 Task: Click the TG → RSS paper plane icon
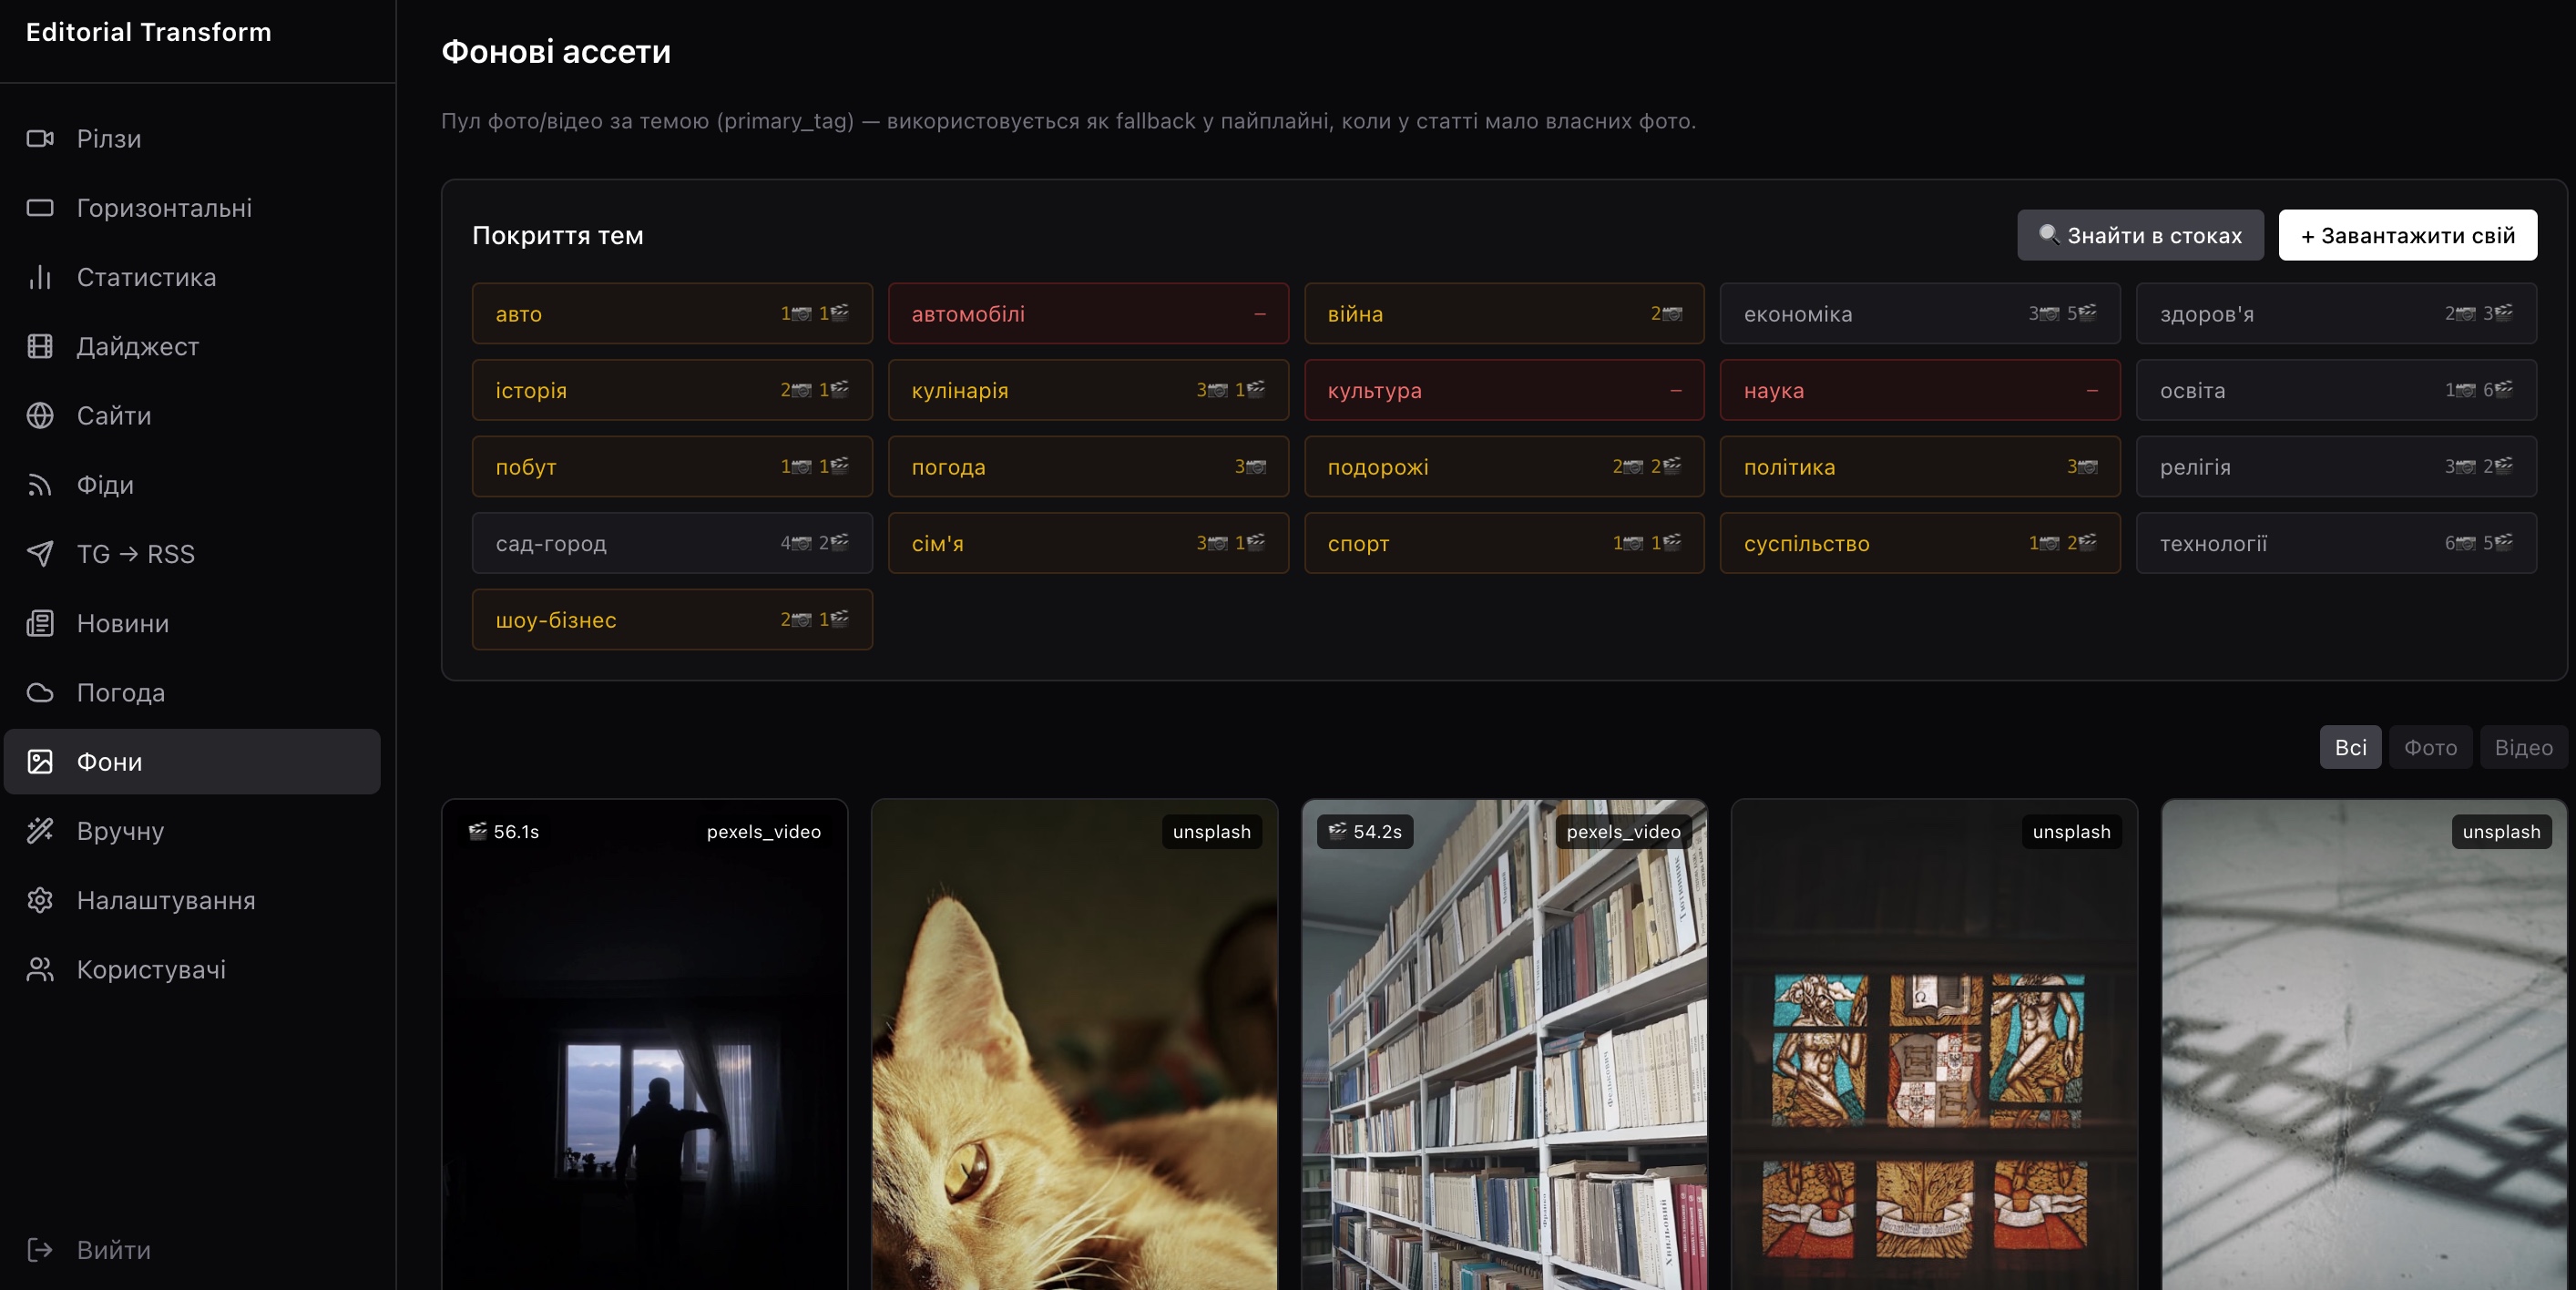point(40,554)
